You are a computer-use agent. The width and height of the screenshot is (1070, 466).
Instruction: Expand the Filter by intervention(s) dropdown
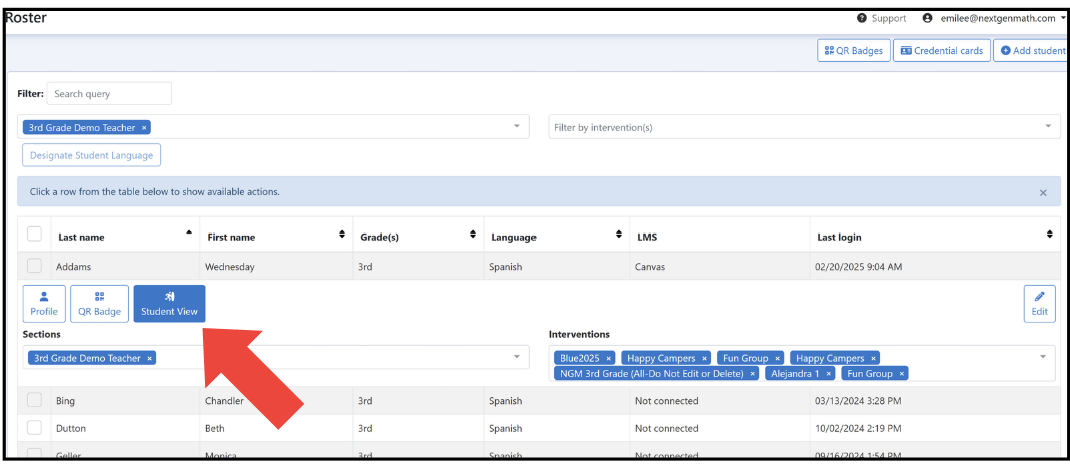click(805, 127)
